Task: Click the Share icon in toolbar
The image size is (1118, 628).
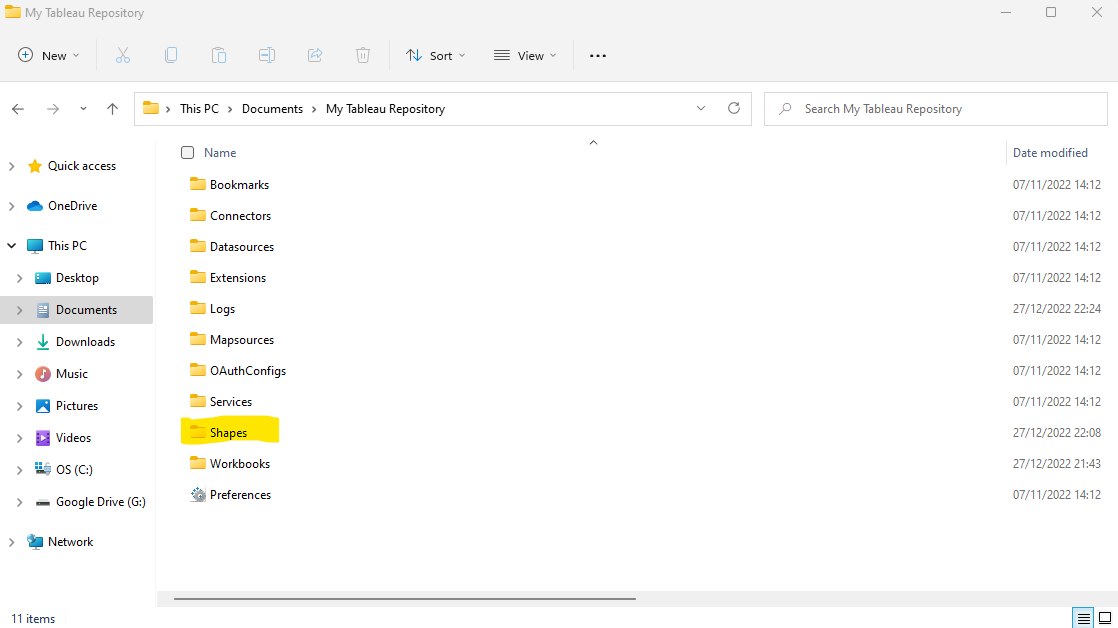Action: coord(315,56)
